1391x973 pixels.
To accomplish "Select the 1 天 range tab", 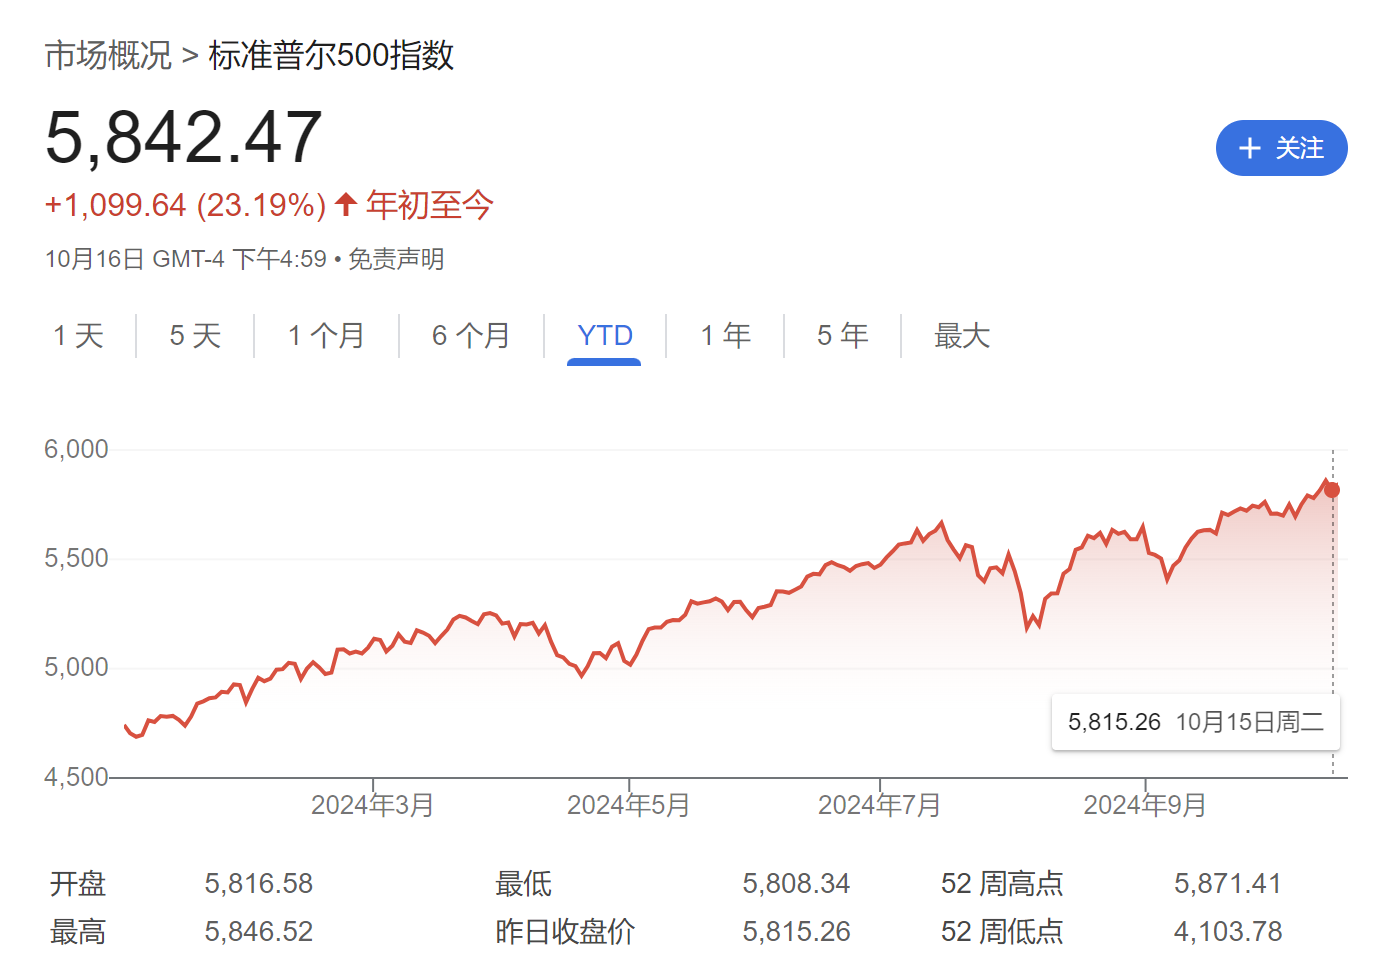I will (78, 335).
